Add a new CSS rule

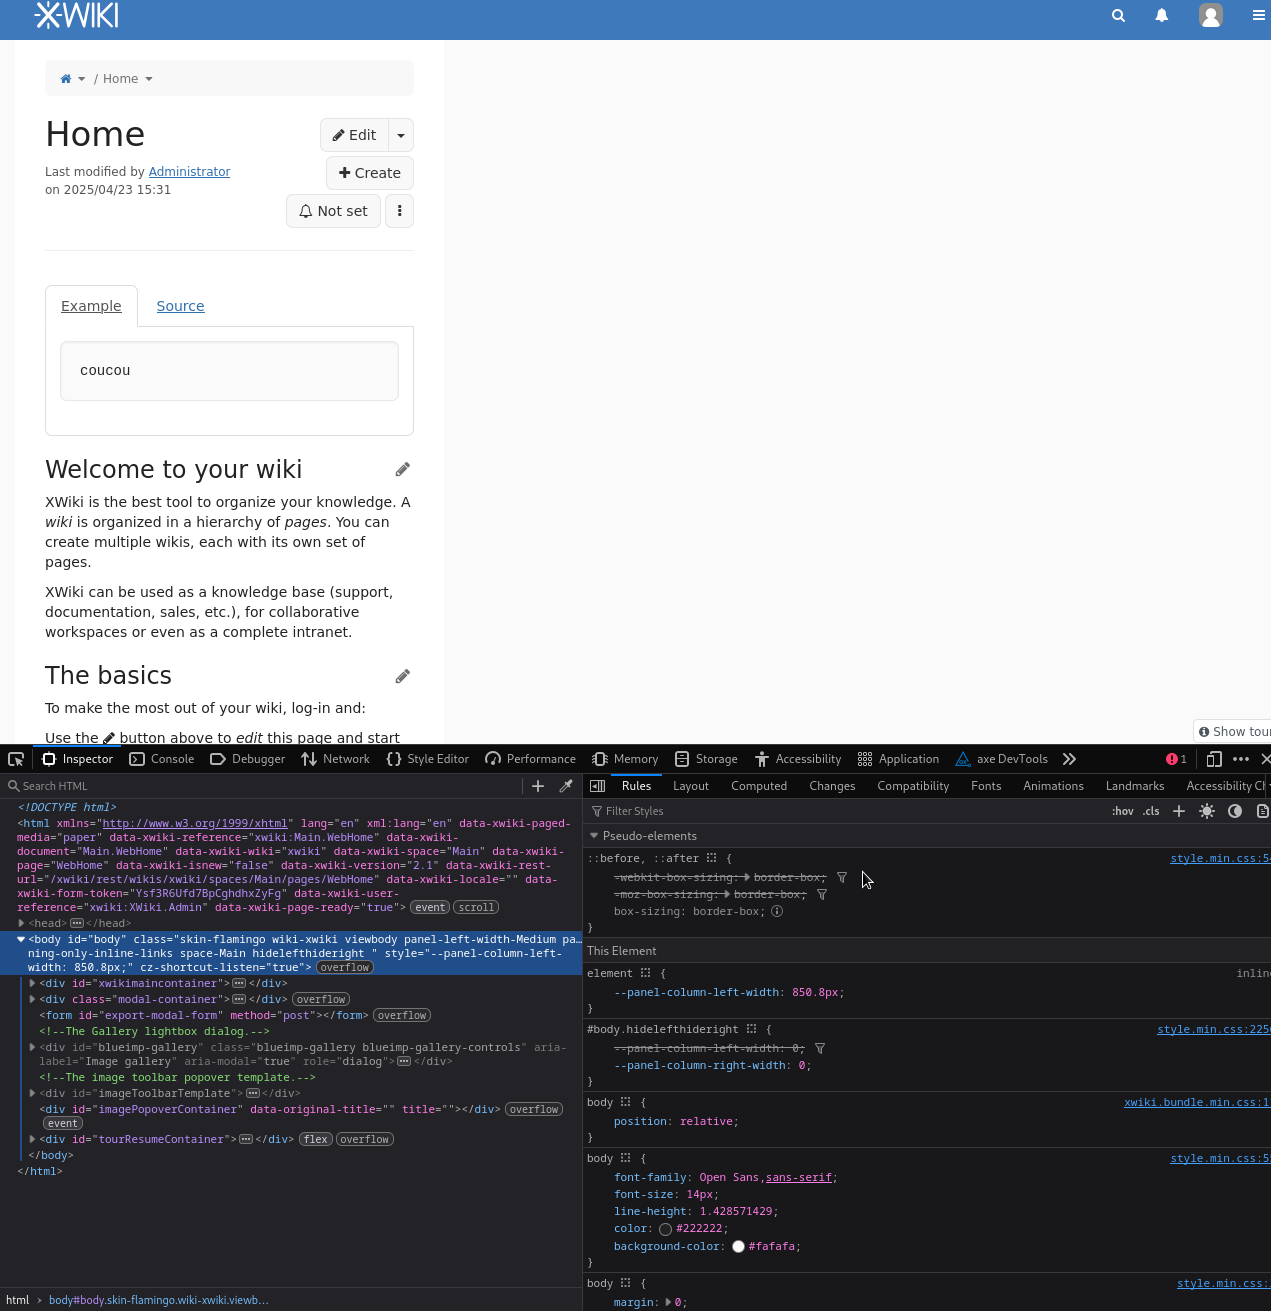[x=1179, y=811]
